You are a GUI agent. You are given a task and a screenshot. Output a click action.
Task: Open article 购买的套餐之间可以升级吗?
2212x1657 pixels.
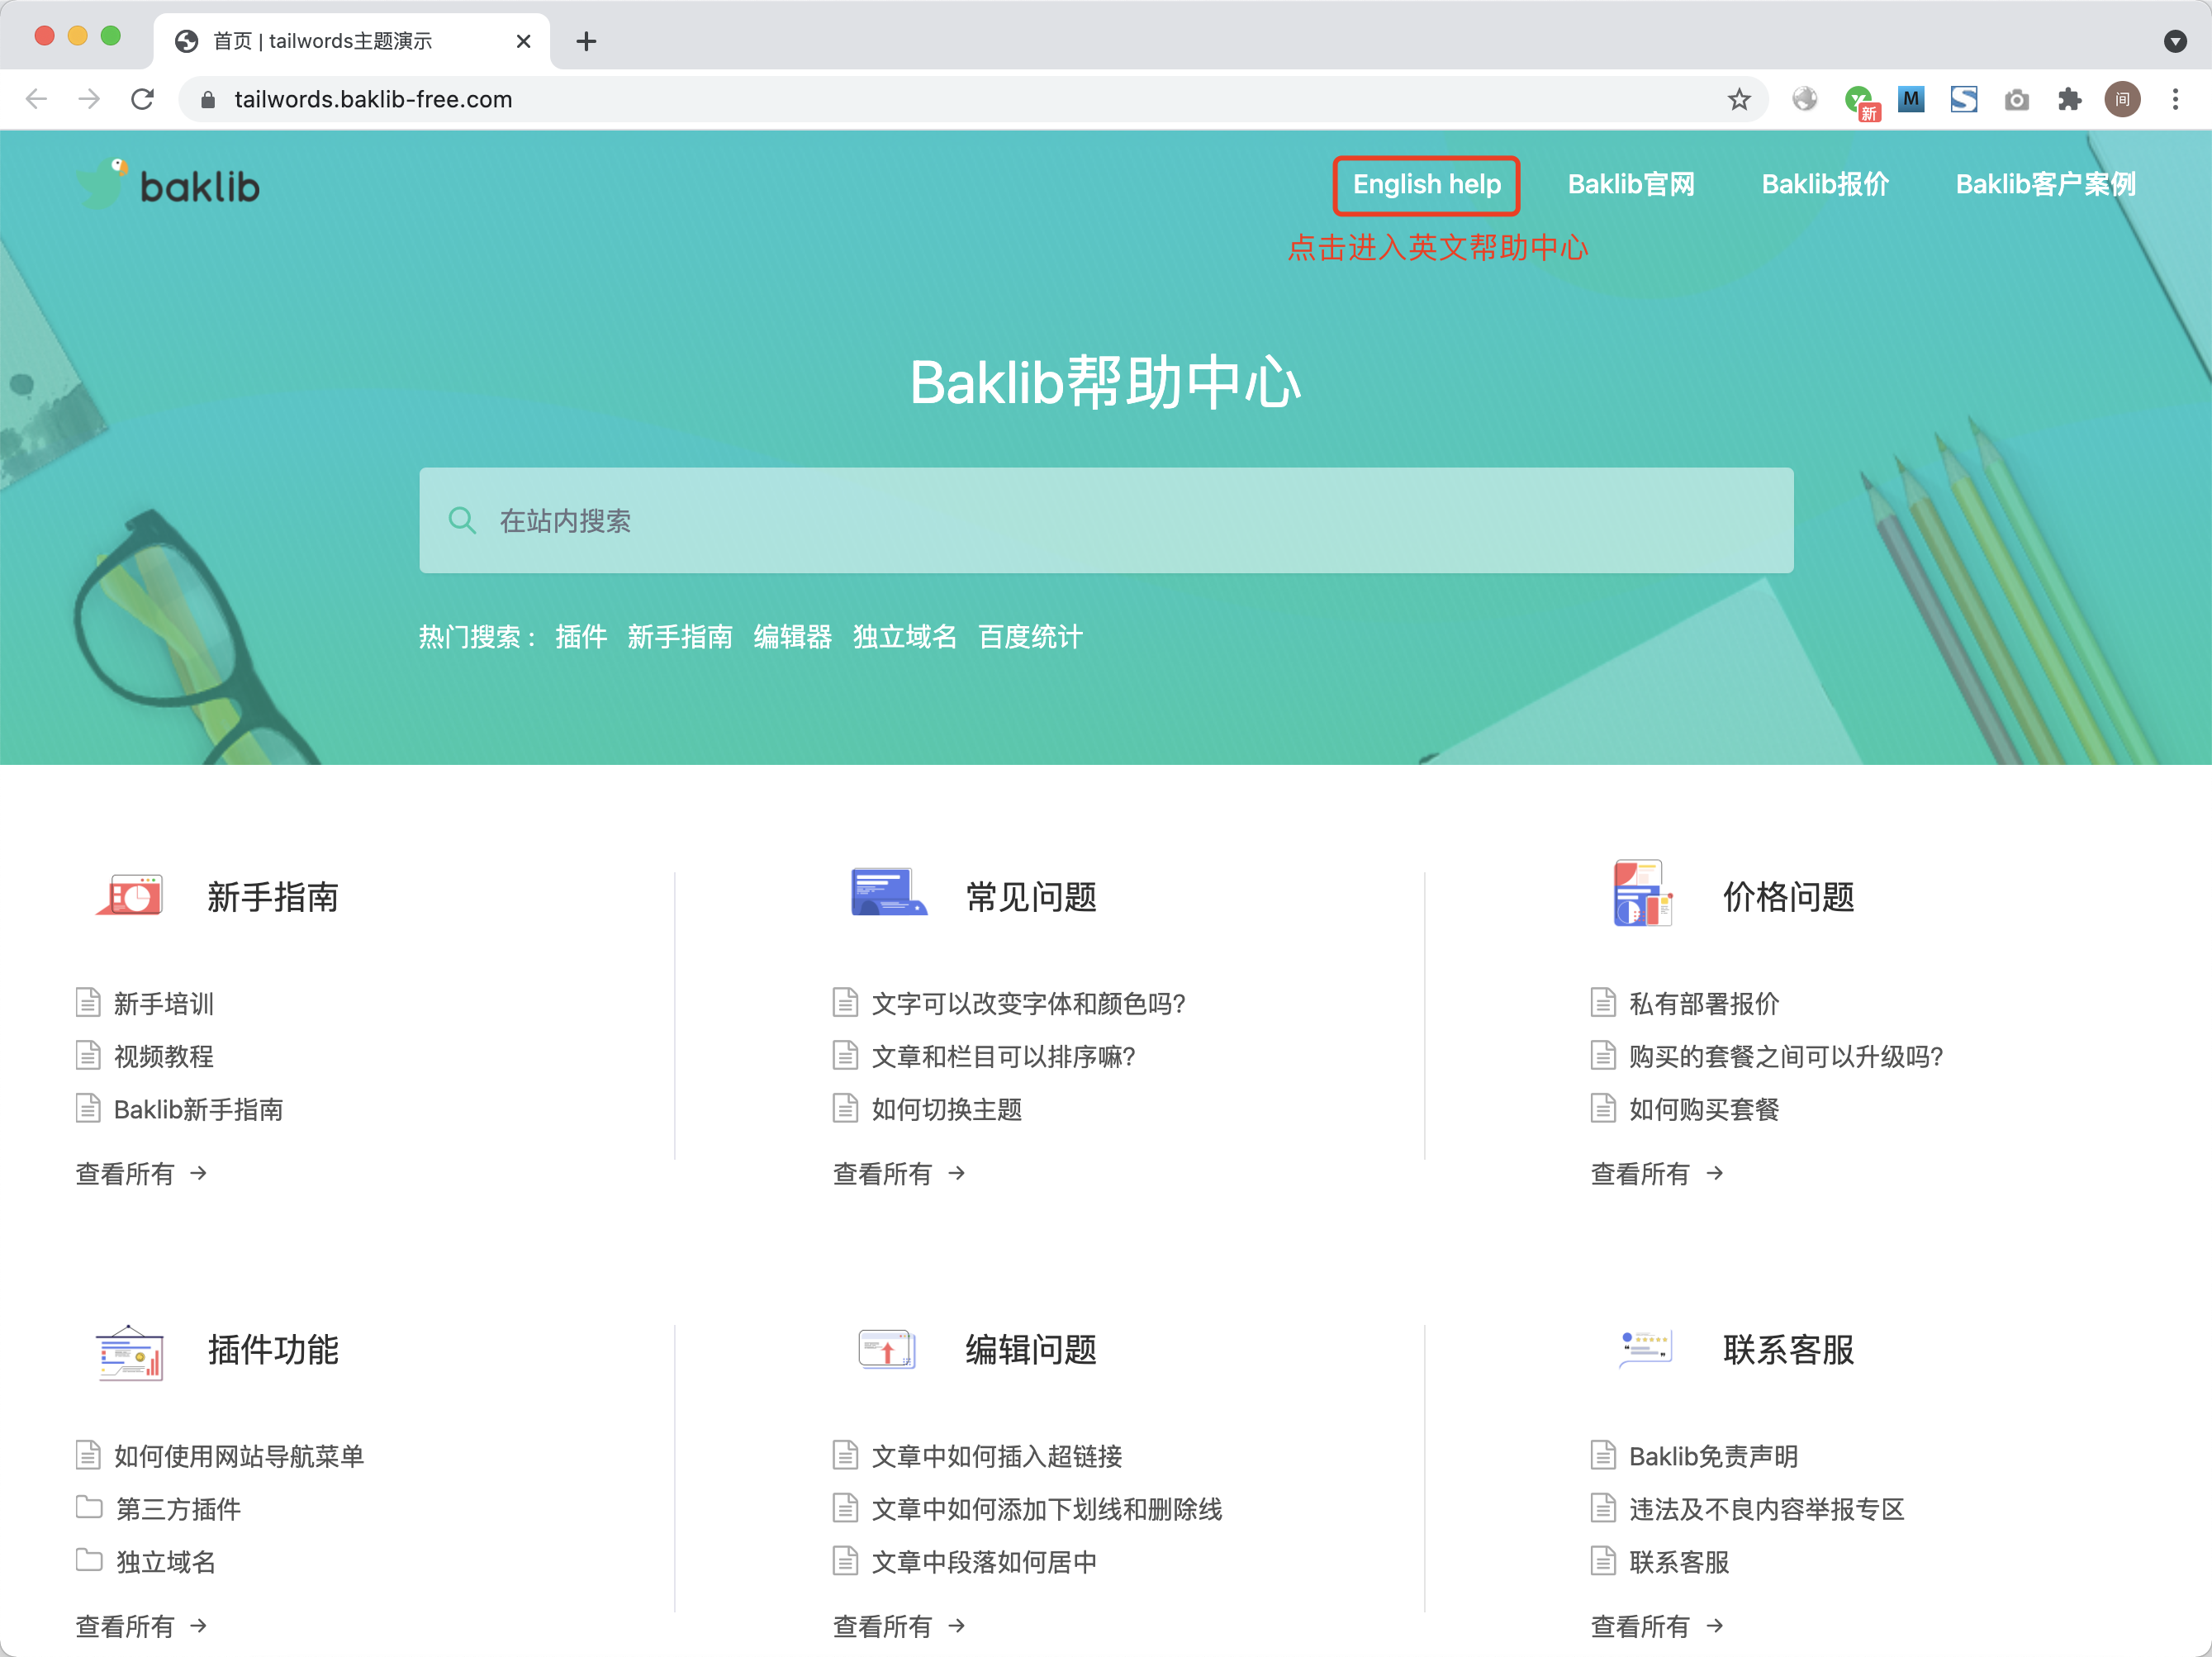(x=1786, y=1056)
